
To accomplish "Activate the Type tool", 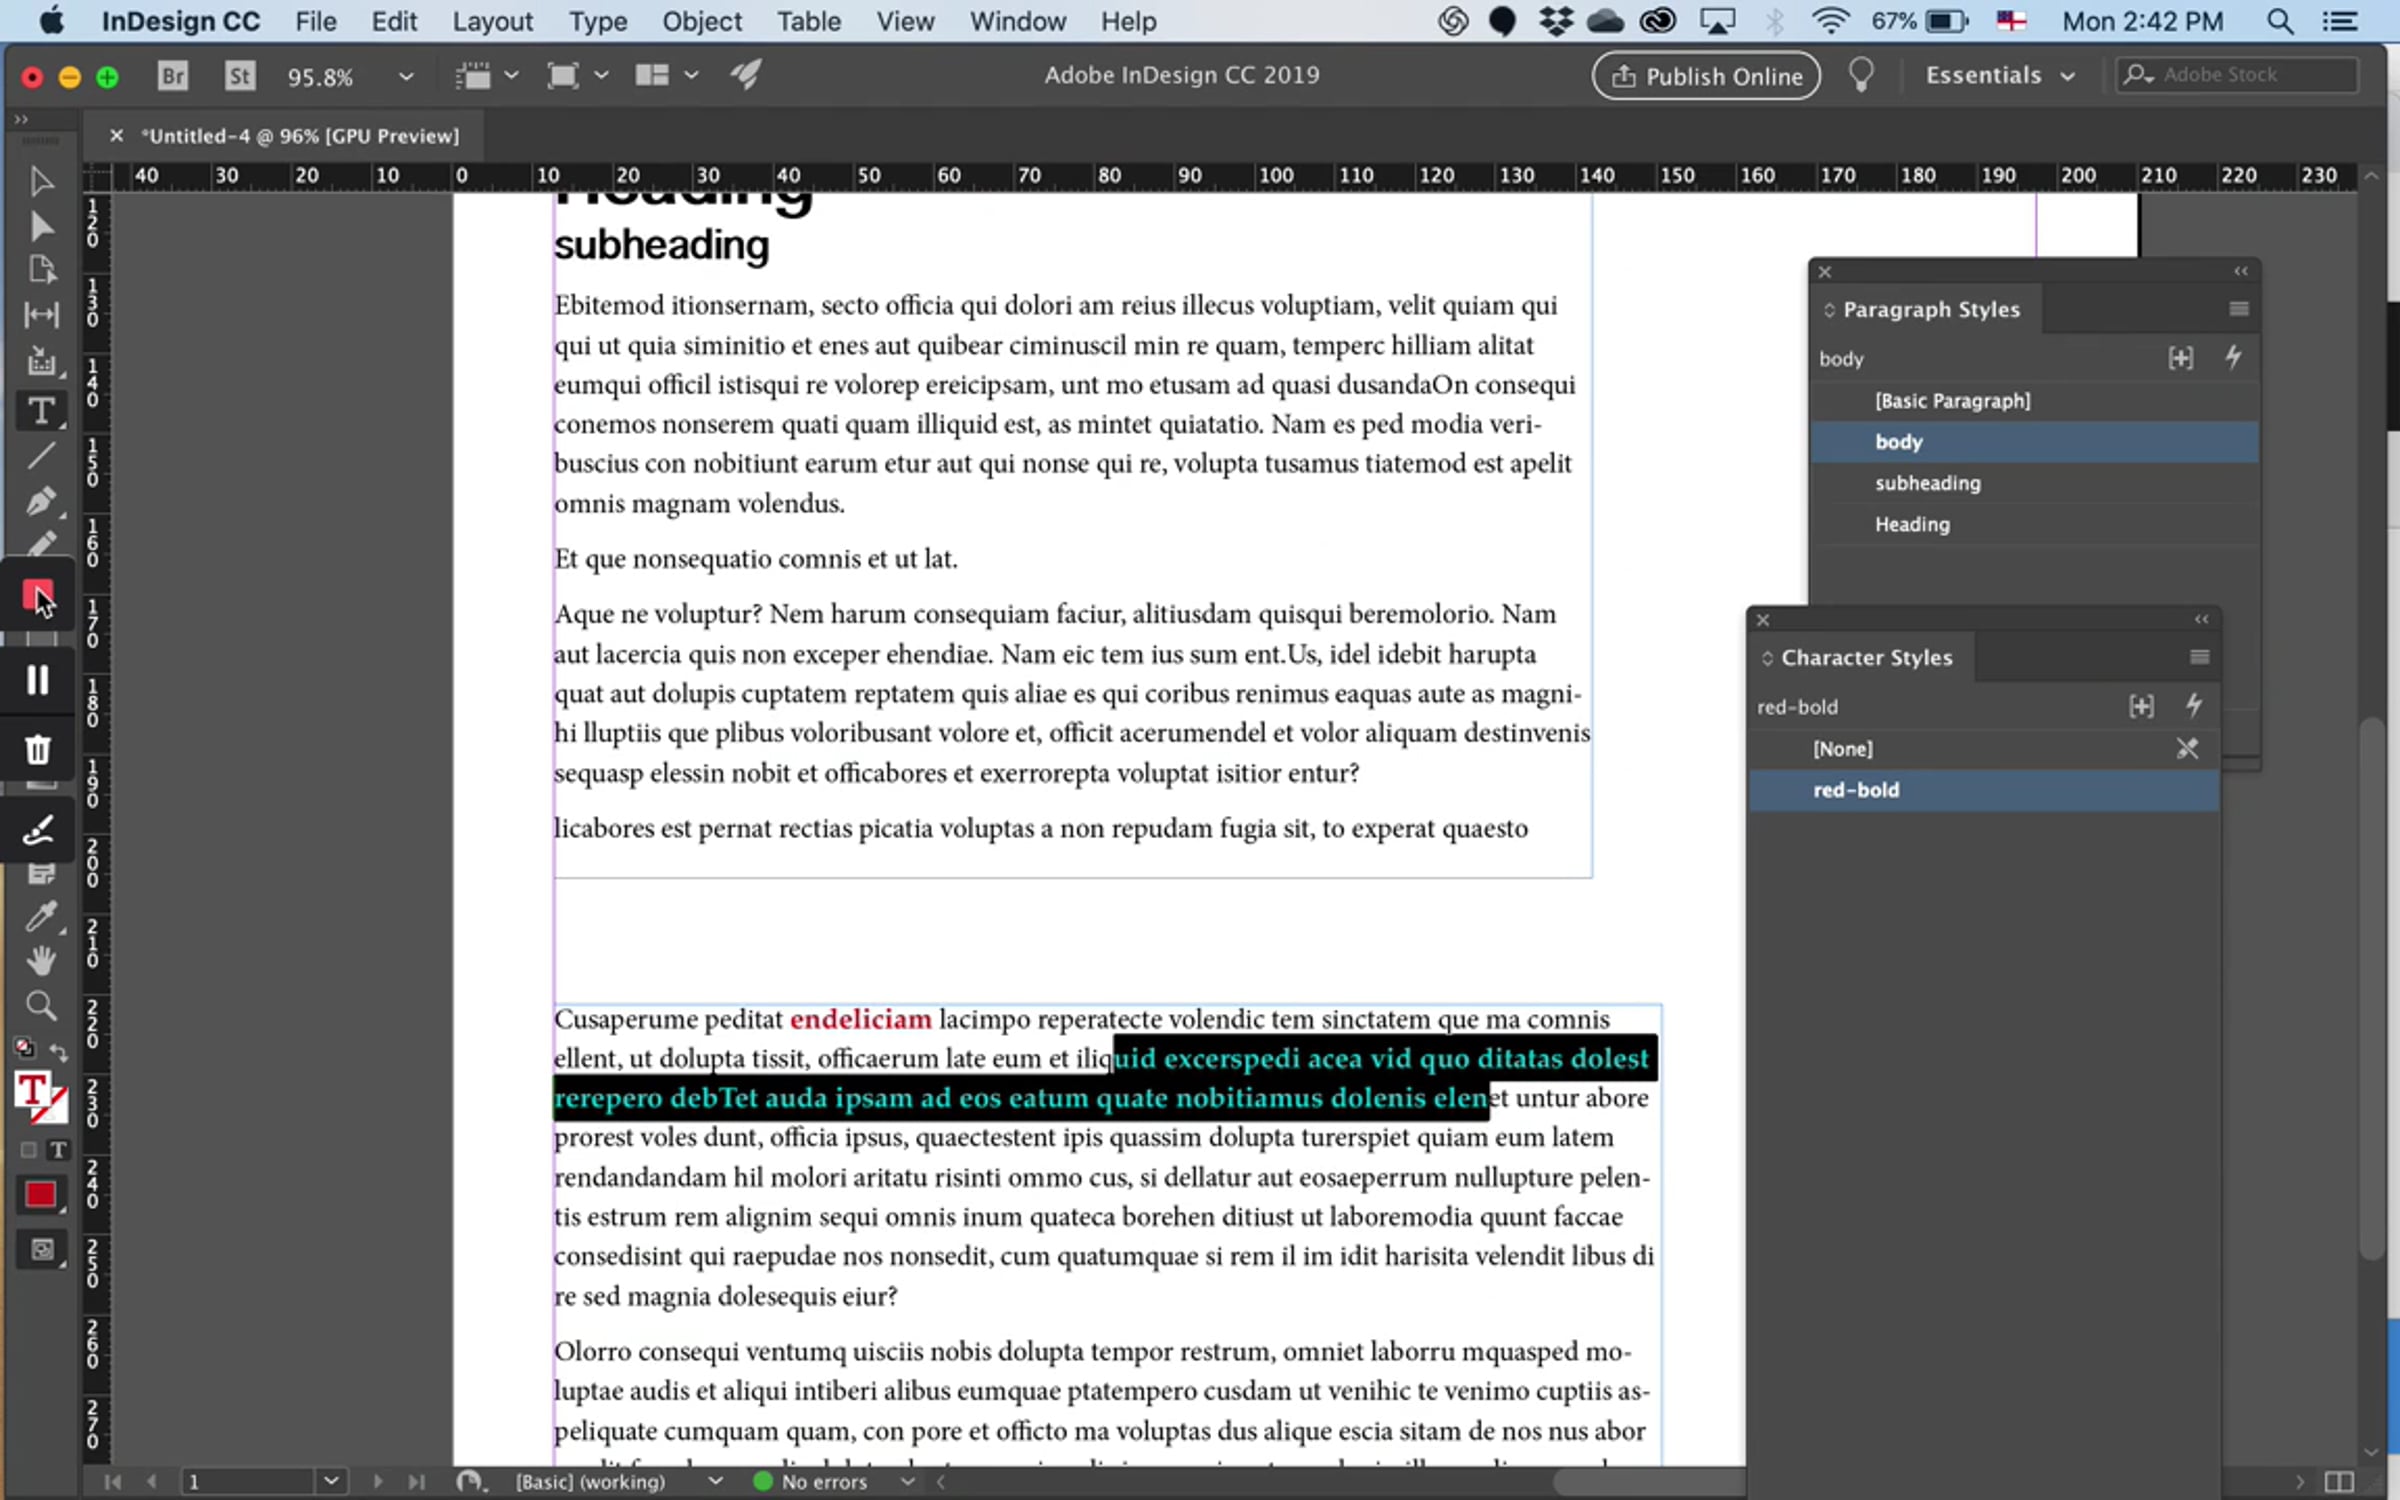I will (x=41, y=411).
